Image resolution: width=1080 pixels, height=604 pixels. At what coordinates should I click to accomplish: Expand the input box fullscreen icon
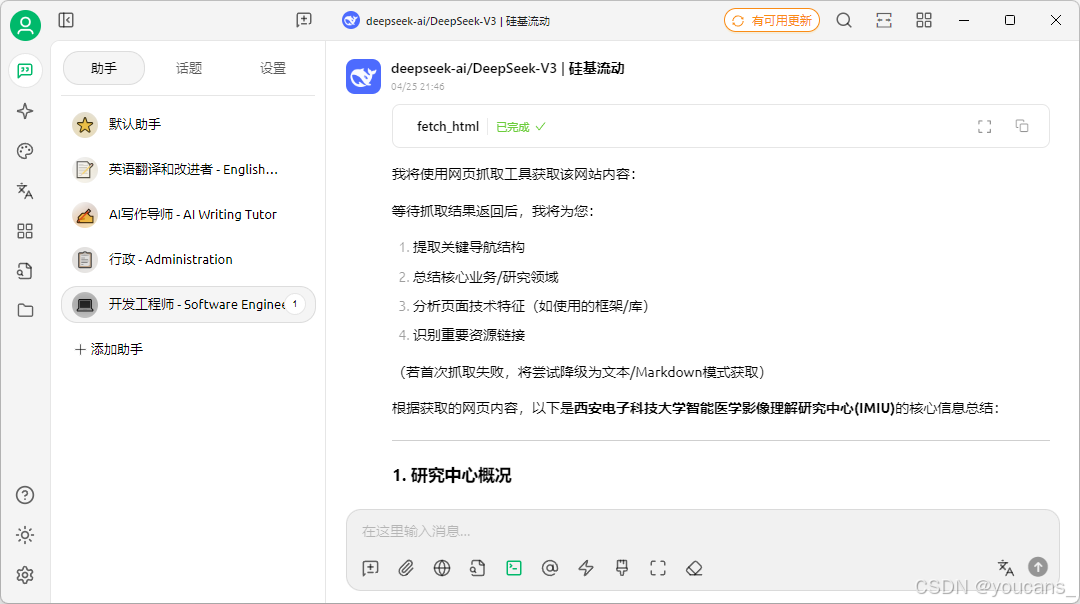pos(658,568)
